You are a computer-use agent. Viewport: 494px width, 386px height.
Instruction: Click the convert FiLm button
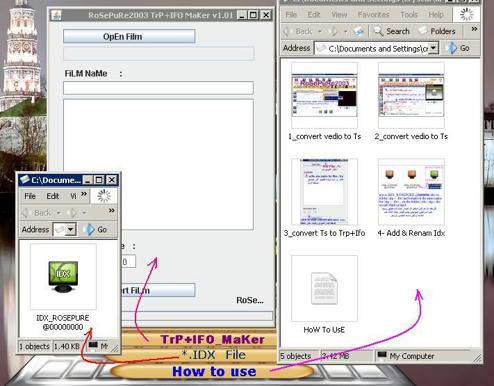pyautogui.click(x=157, y=290)
